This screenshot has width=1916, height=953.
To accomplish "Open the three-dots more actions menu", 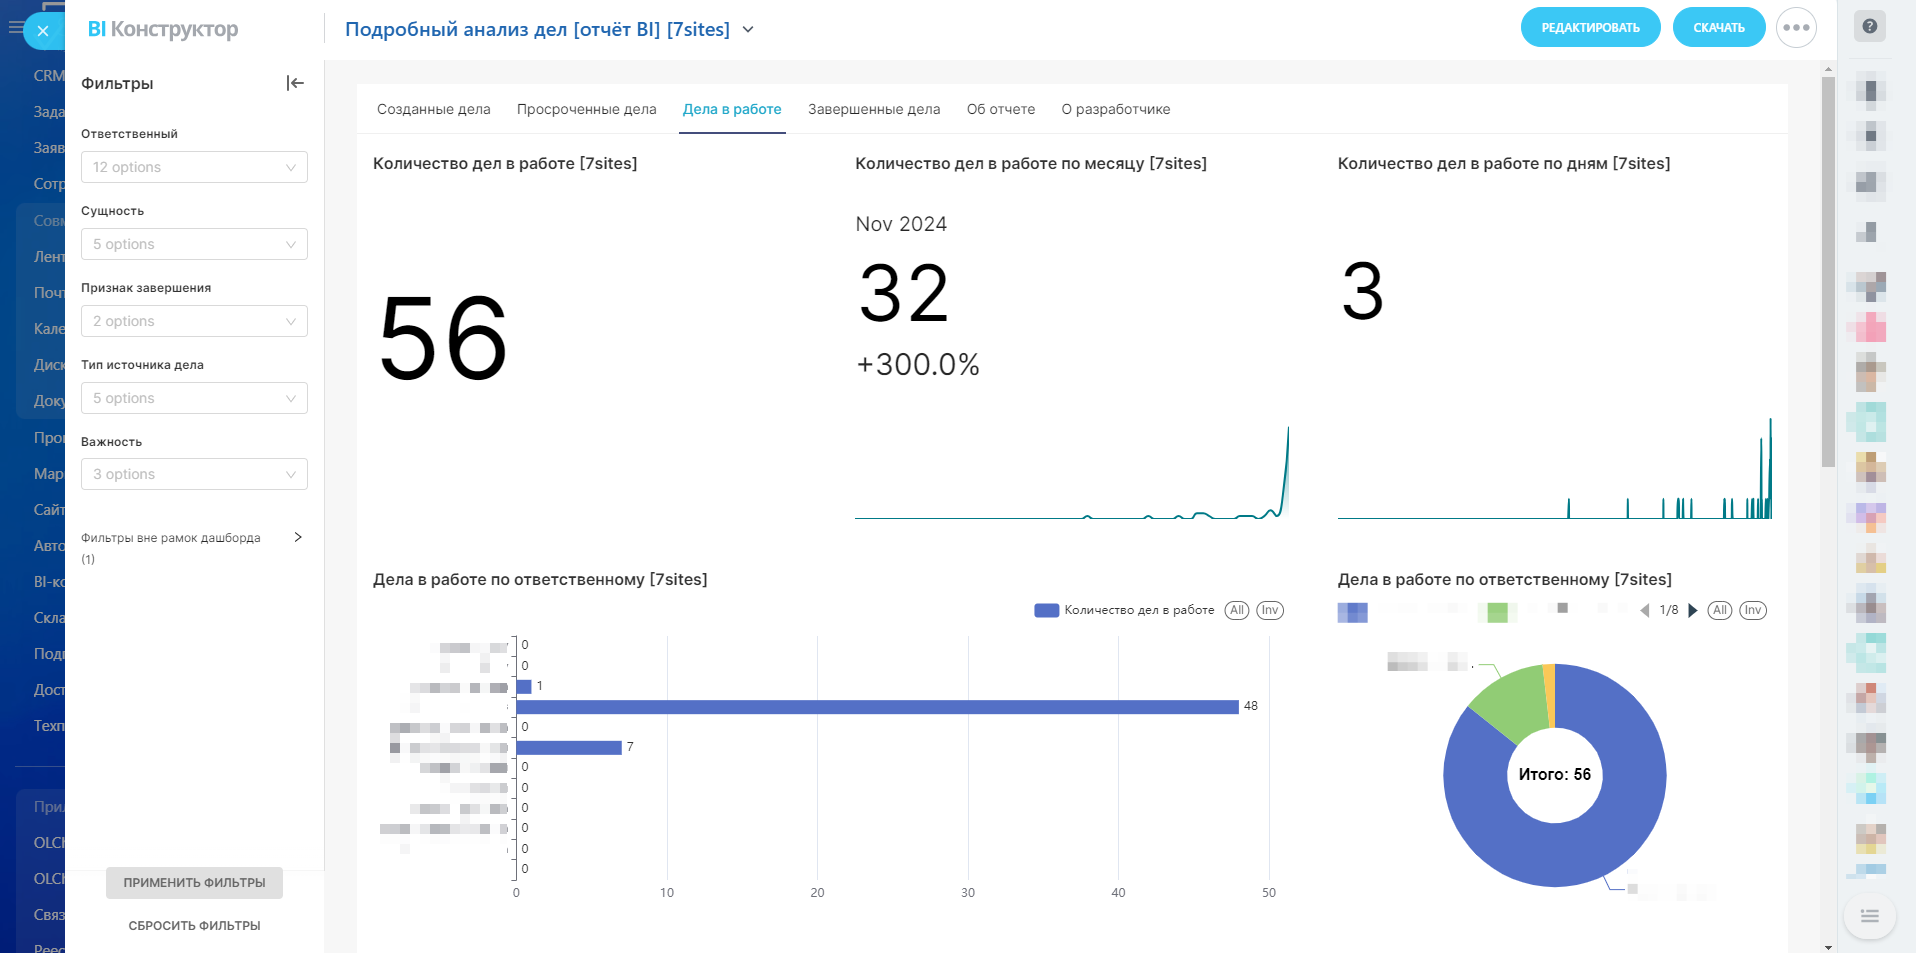I will point(1796,28).
